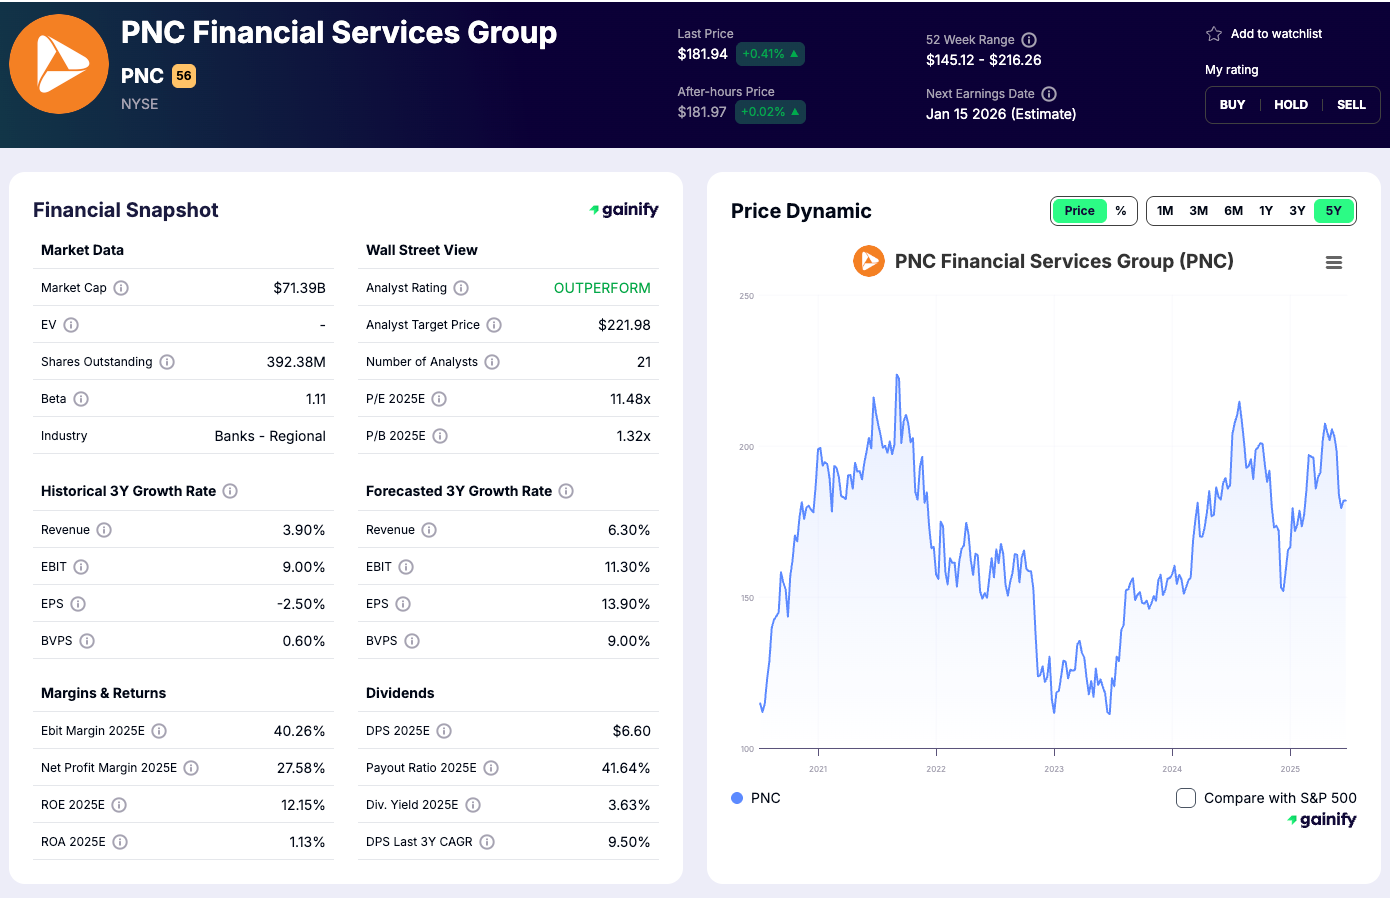Rate PNC as BUY
The width and height of the screenshot is (1390, 898).
(x=1232, y=104)
